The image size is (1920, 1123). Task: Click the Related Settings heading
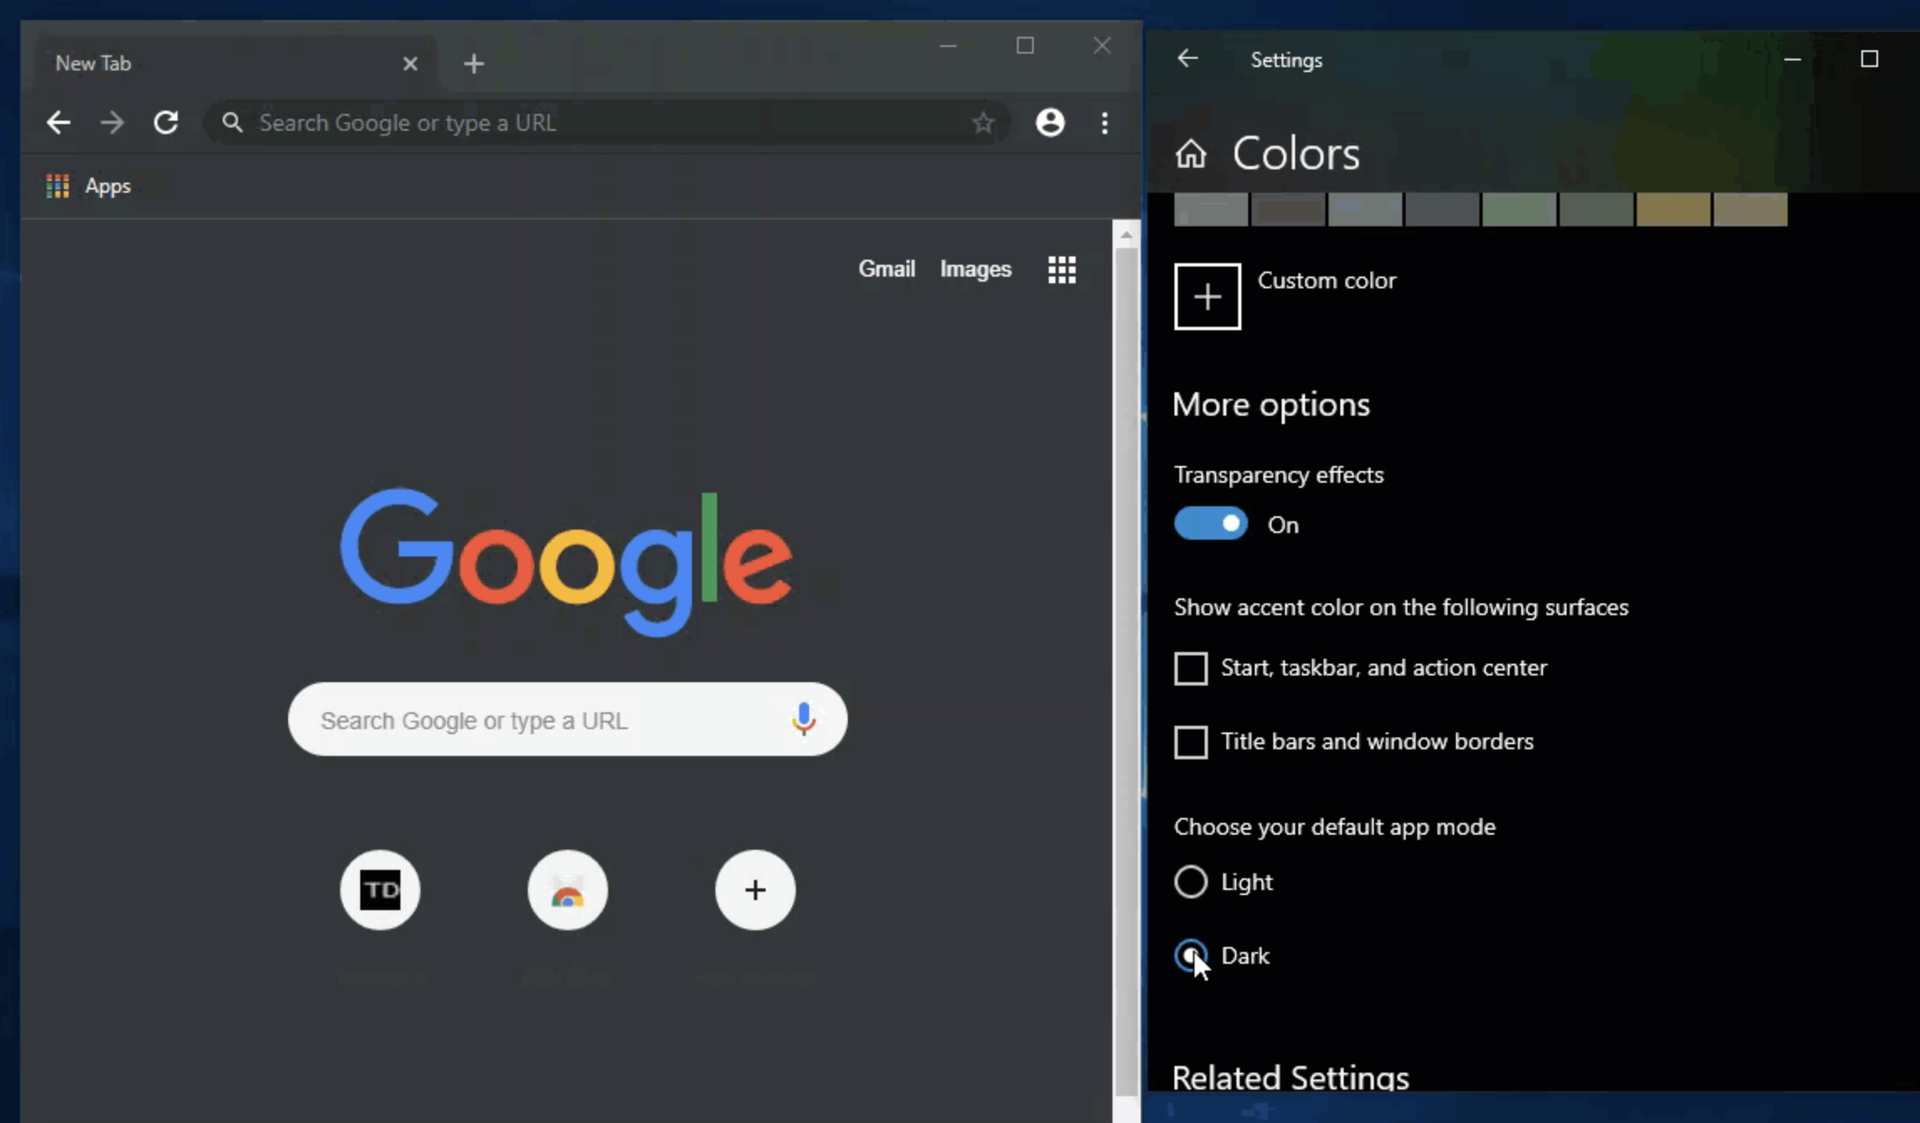point(1290,1078)
